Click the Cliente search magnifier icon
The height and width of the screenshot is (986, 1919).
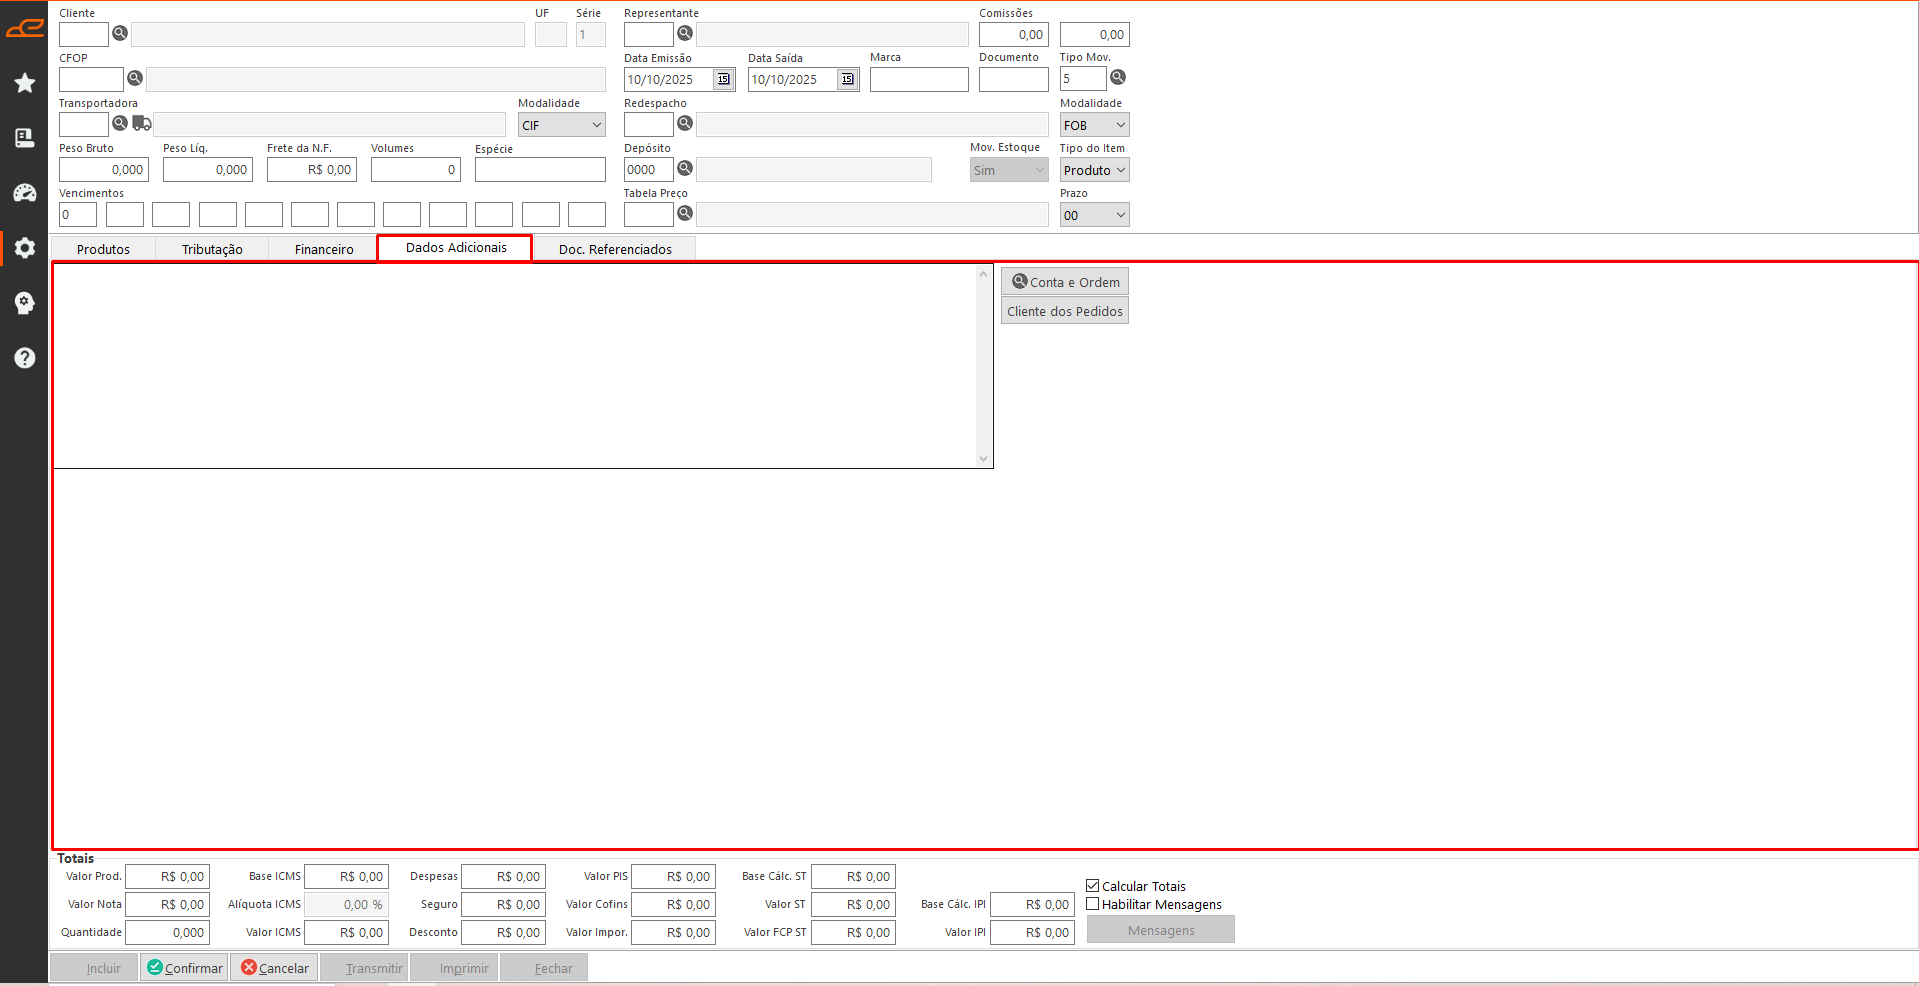tap(120, 34)
